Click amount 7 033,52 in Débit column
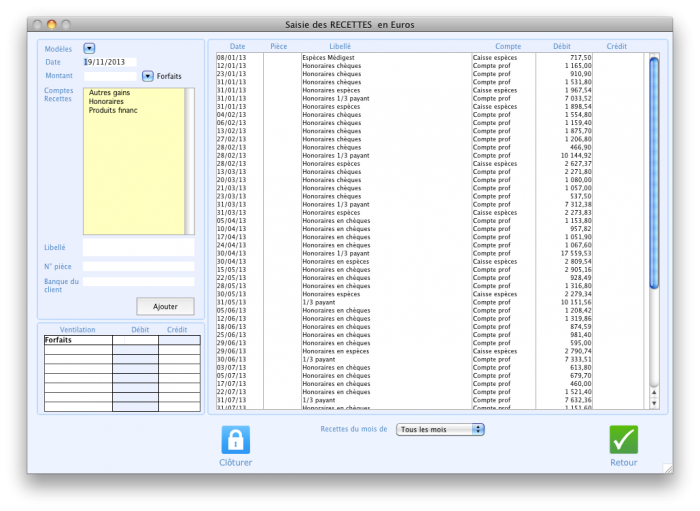 tap(578, 98)
